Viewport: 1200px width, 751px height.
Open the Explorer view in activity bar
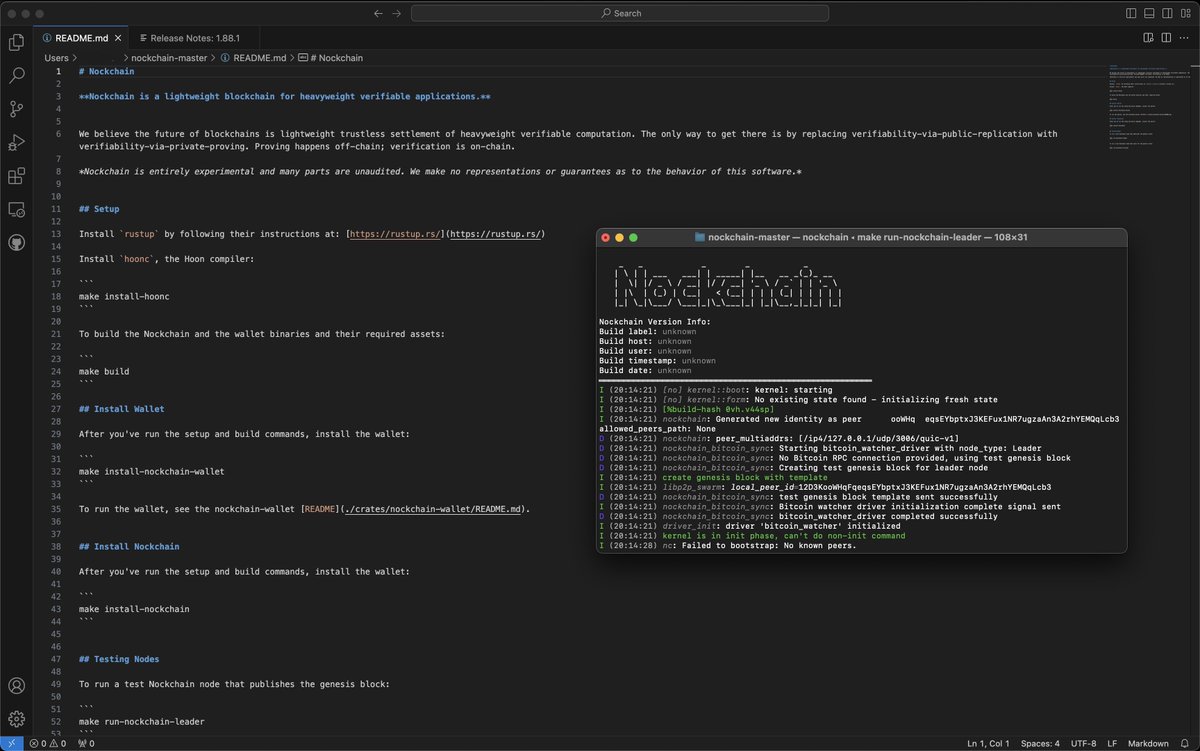[x=16, y=42]
